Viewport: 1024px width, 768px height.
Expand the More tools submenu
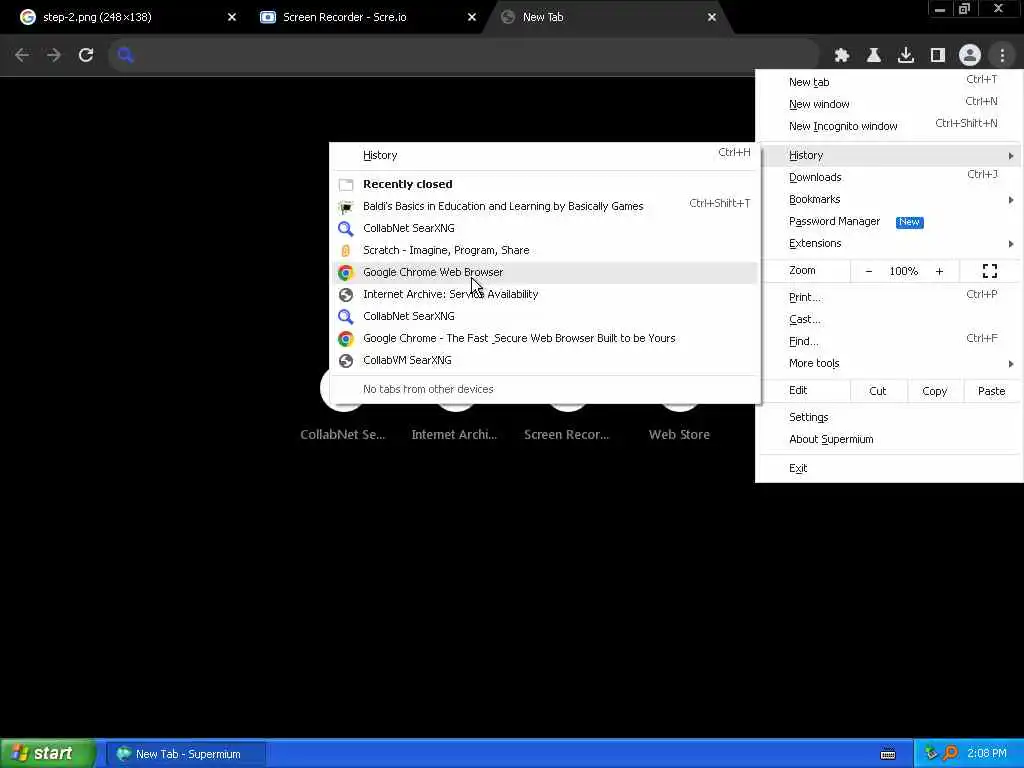point(889,363)
